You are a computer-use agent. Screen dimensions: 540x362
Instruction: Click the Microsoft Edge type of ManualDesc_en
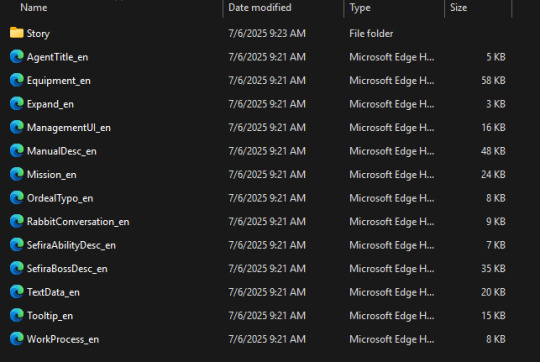[392, 151]
